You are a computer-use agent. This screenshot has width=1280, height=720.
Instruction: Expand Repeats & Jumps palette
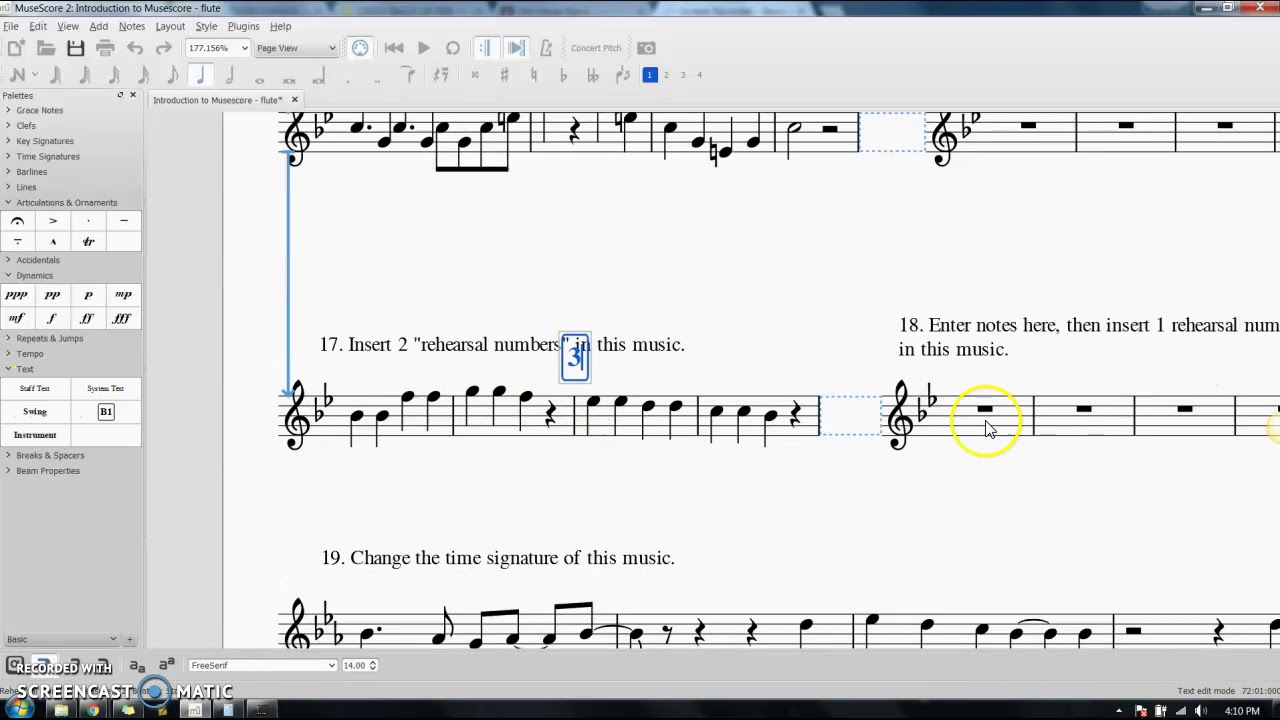coord(49,338)
